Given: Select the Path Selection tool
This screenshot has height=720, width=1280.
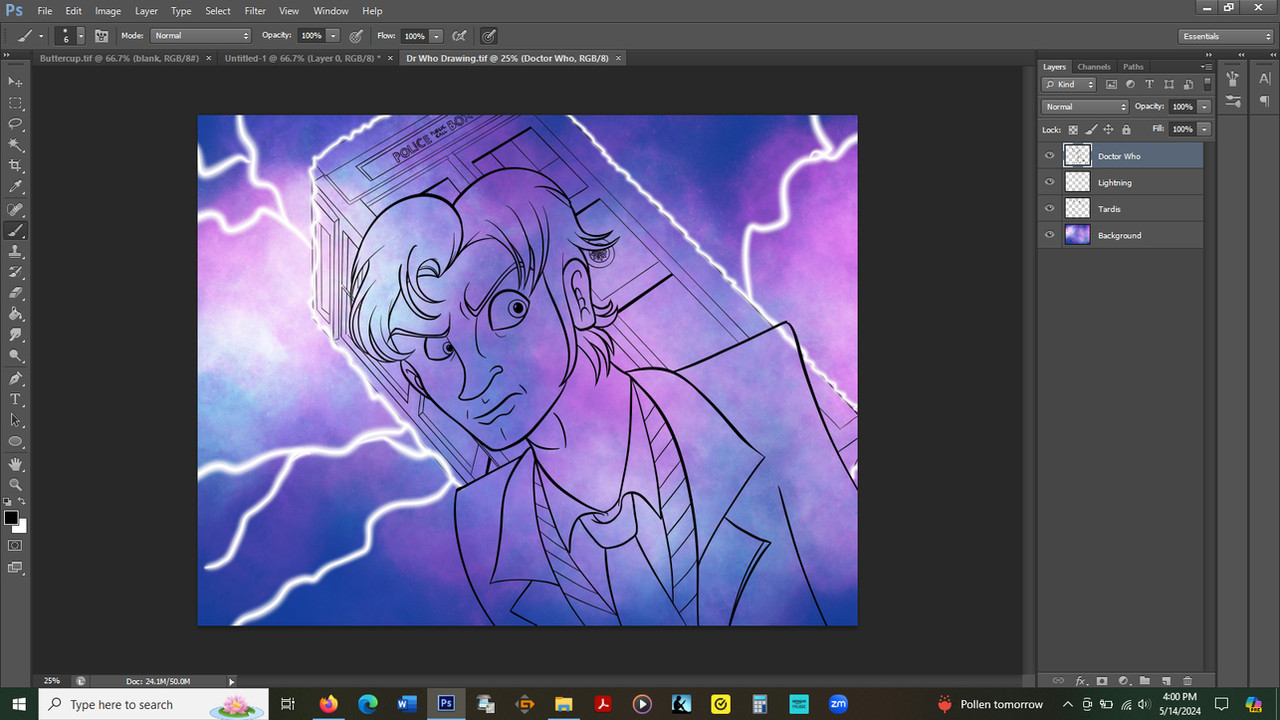Looking at the screenshot, I should pyautogui.click(x=15, y=421).
